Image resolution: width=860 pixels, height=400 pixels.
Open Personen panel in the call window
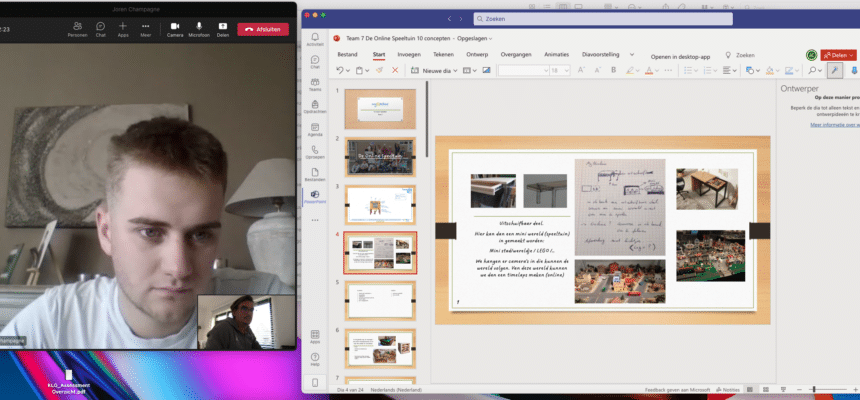pyautogui.click(x=77, y=29)
